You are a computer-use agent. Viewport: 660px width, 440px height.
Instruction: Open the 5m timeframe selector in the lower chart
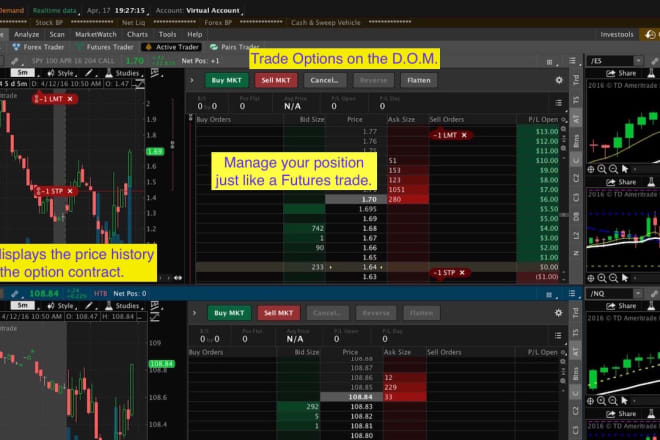[x=23, y=305]
